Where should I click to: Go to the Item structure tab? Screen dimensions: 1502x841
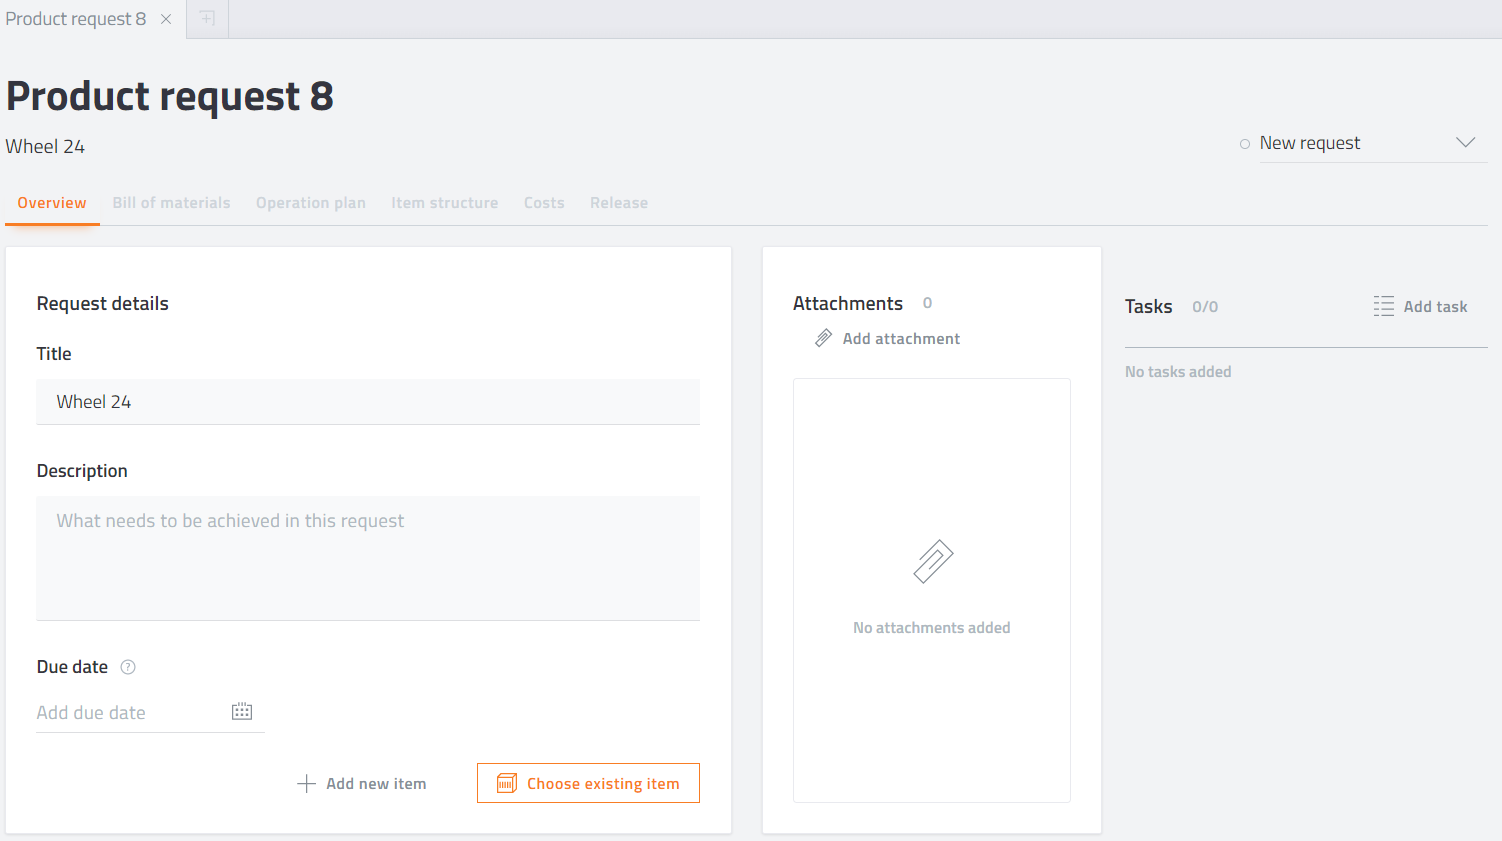pos(444,203)
